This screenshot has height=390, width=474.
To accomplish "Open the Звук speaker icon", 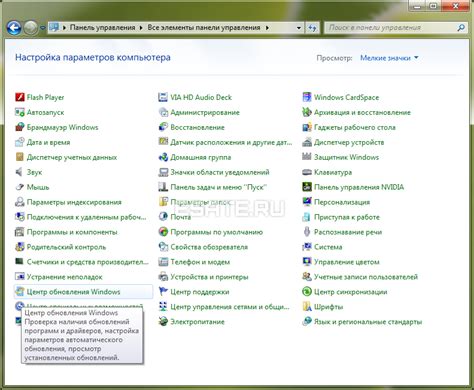I will click(20, 172).
